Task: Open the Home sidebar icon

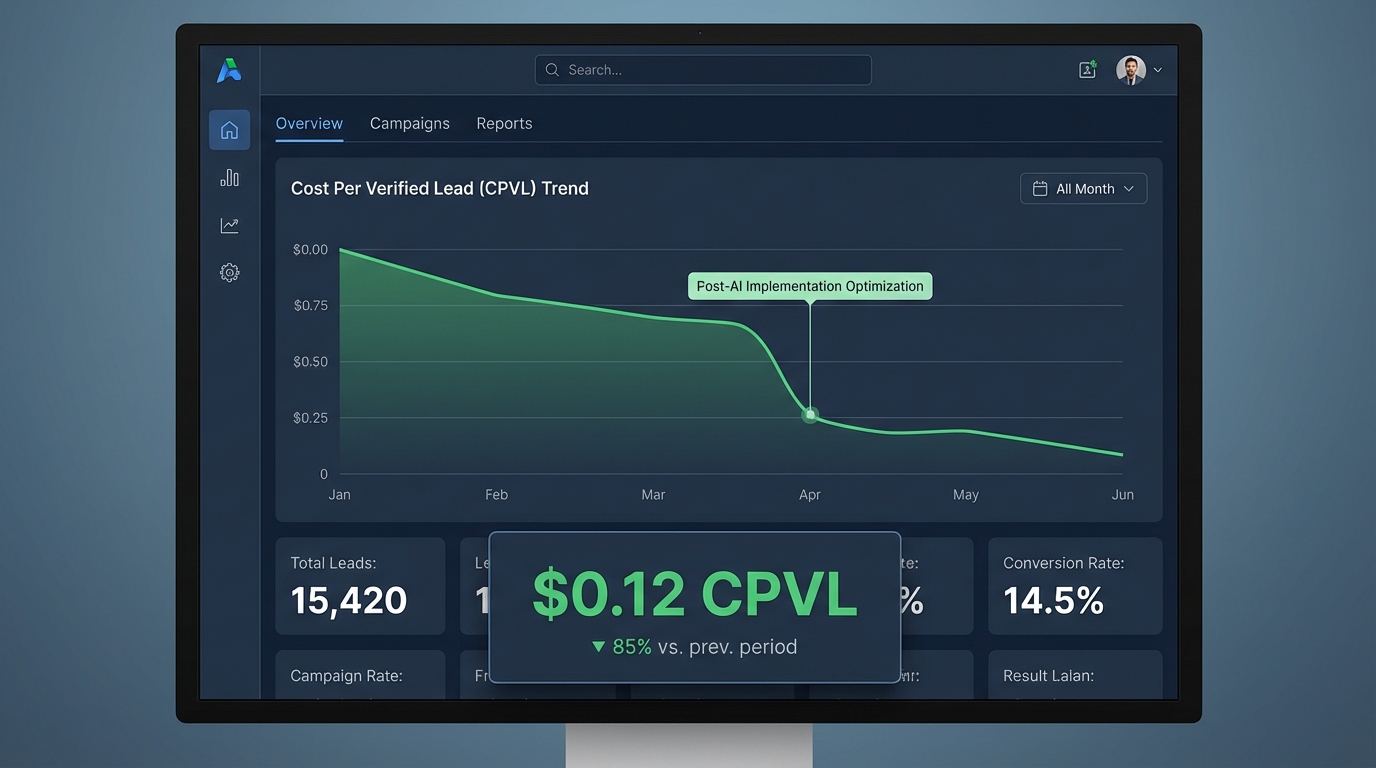Action: click(x=229, y=130)
